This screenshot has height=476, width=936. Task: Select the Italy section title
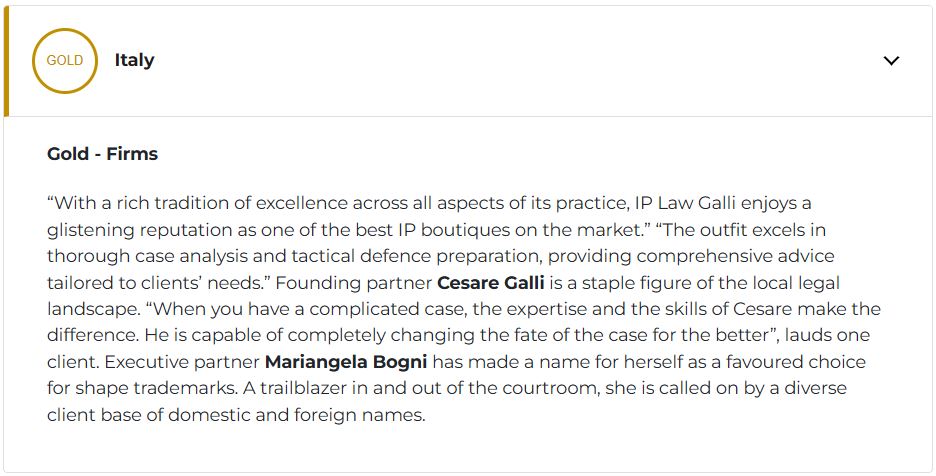[x=134, y=60]
